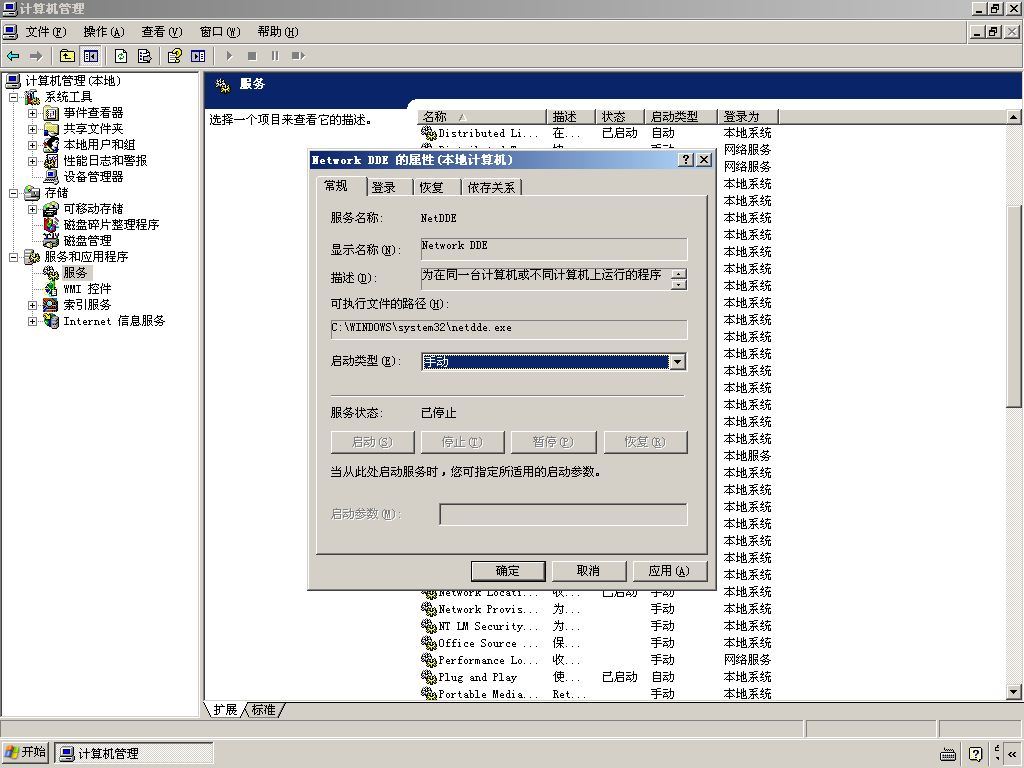Viewport: 1024px width, 768px height.
Task: Click the Help toolbar icon
Action: 174,56
